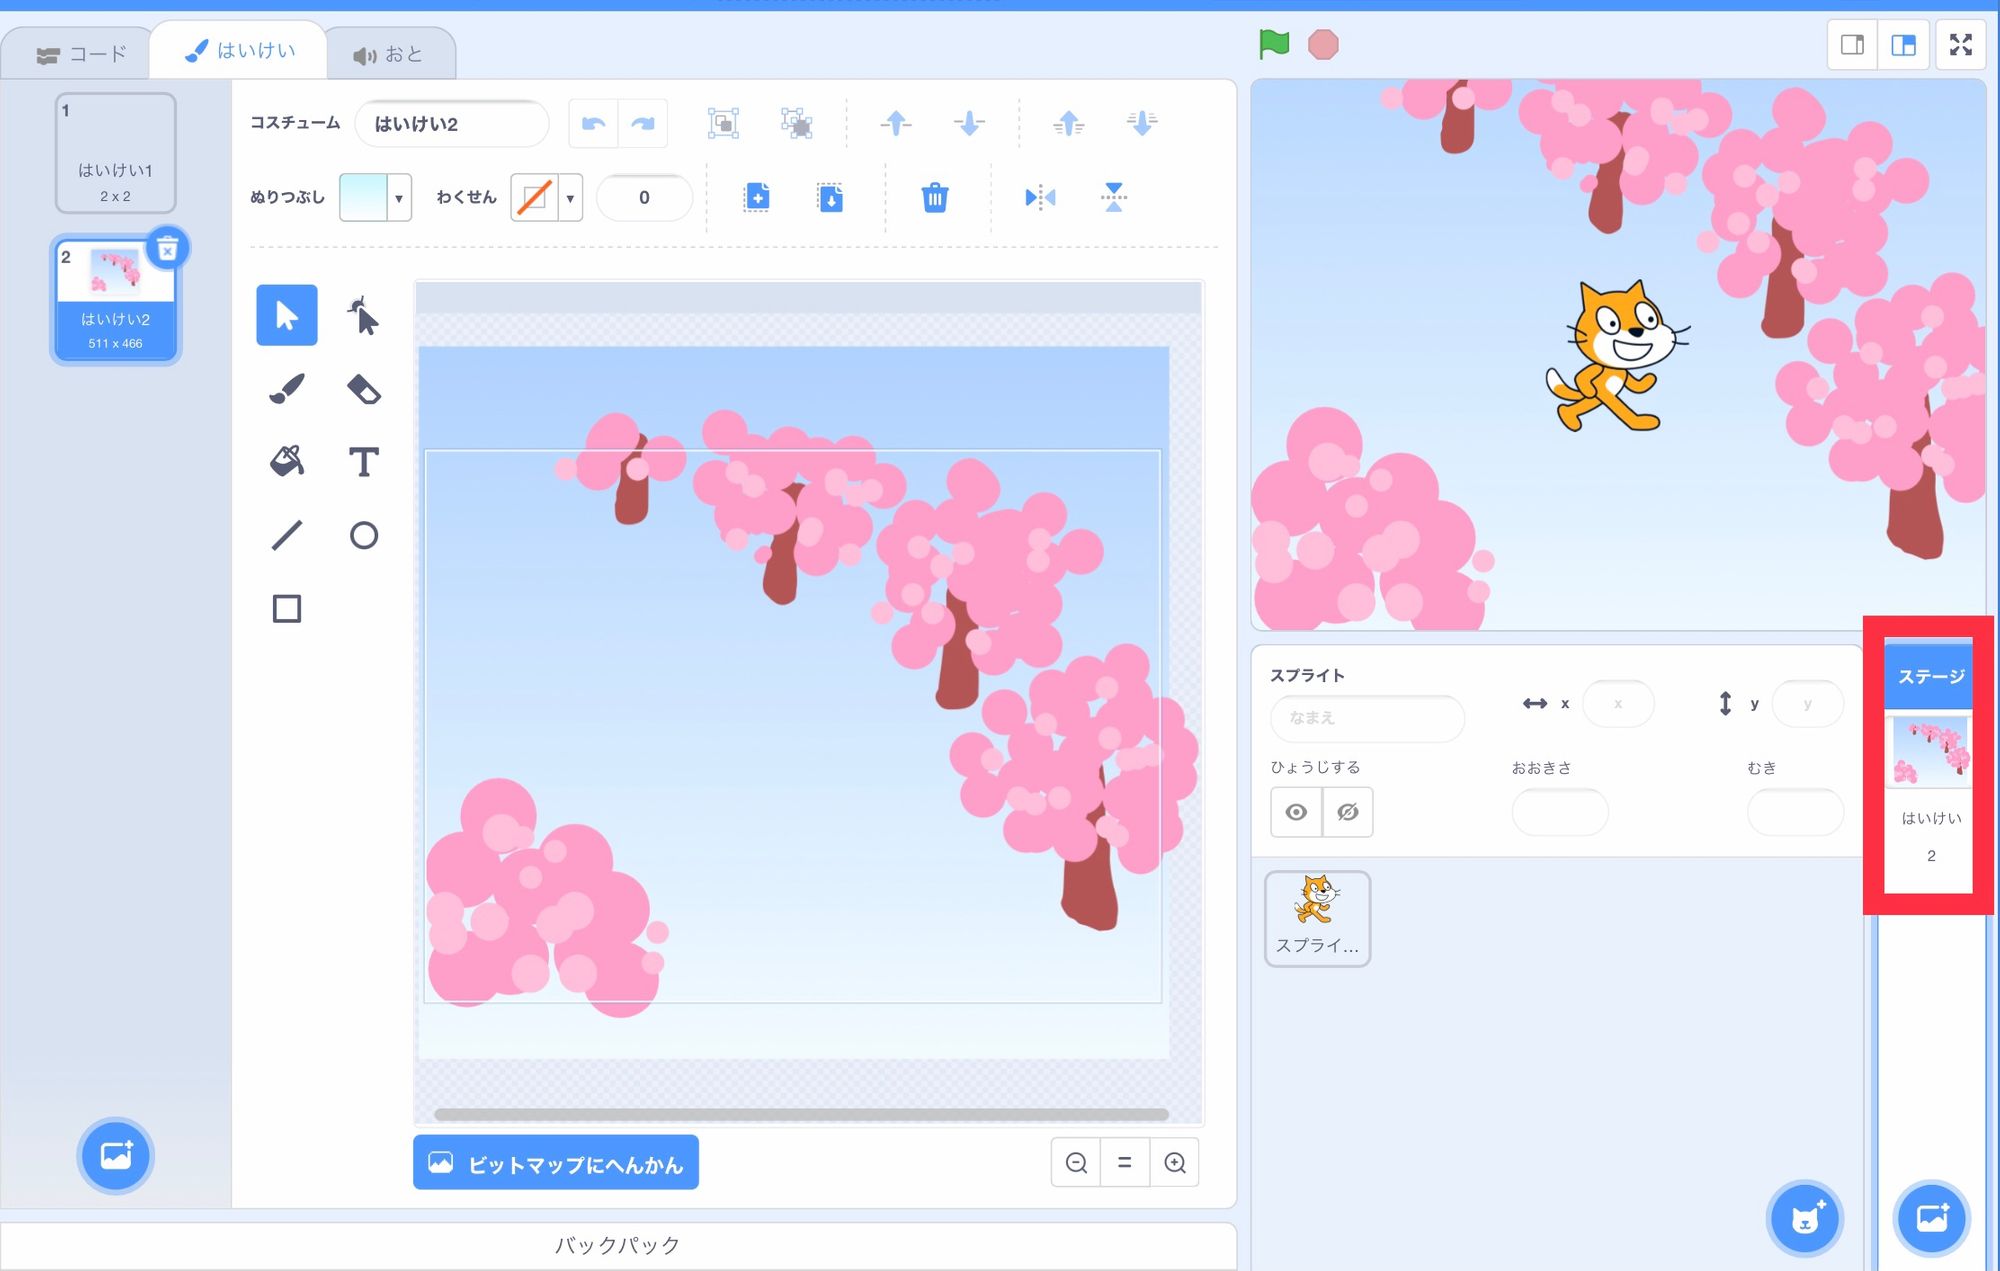This screenshot has height=1271, width=2000.
Task: Select the Eraser tool
Action: (364, 389)
